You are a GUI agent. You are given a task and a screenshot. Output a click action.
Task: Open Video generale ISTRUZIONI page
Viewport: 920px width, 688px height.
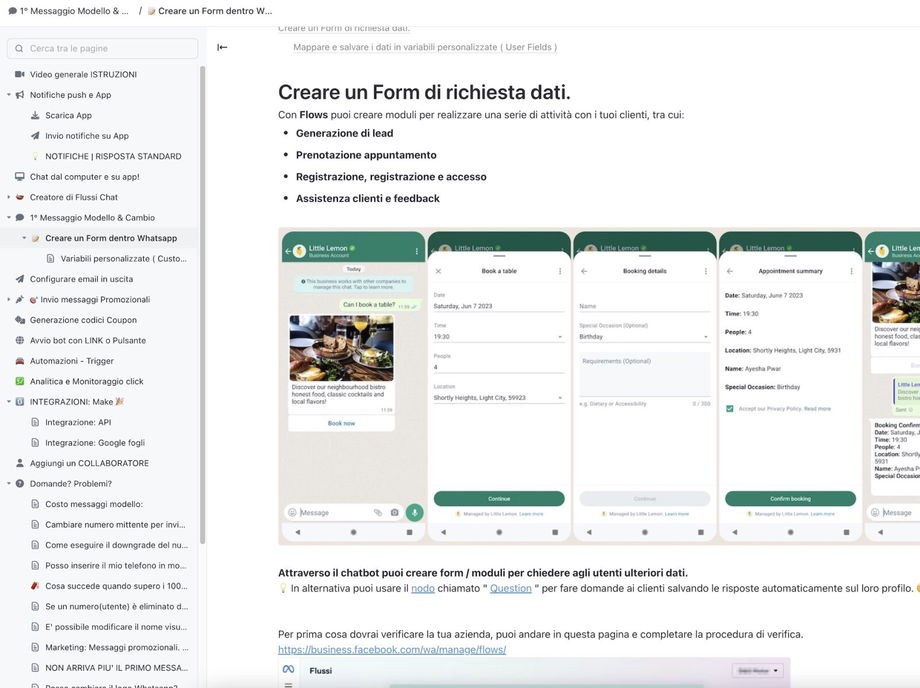(83, 74)
